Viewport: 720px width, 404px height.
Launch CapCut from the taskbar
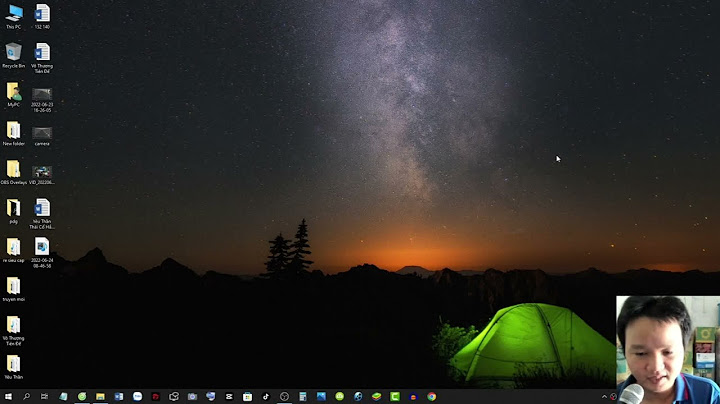pyautogui.click(x=229, y=397)
